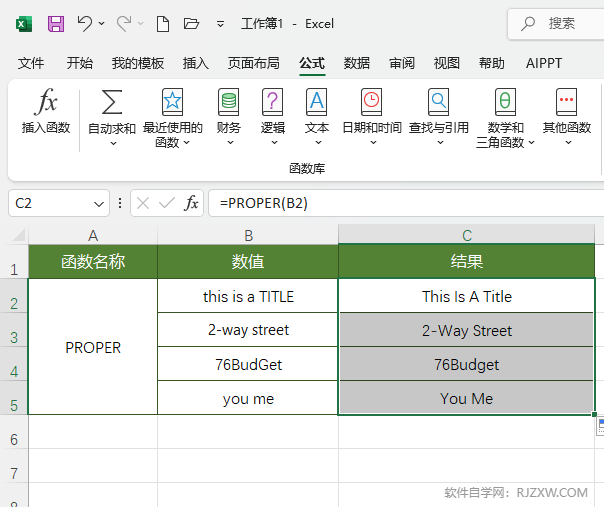Switch to the Data (数据) tab

pyautogui.click(x=357, y=63)
